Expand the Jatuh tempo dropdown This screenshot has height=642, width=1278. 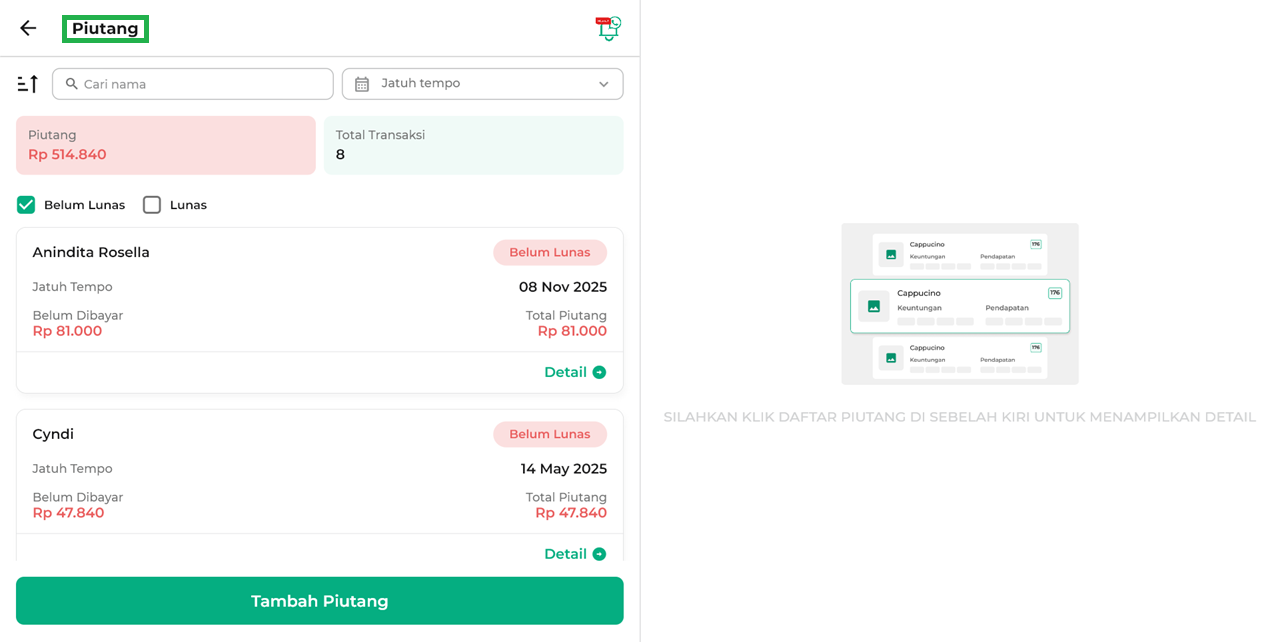tap(482, 84)
